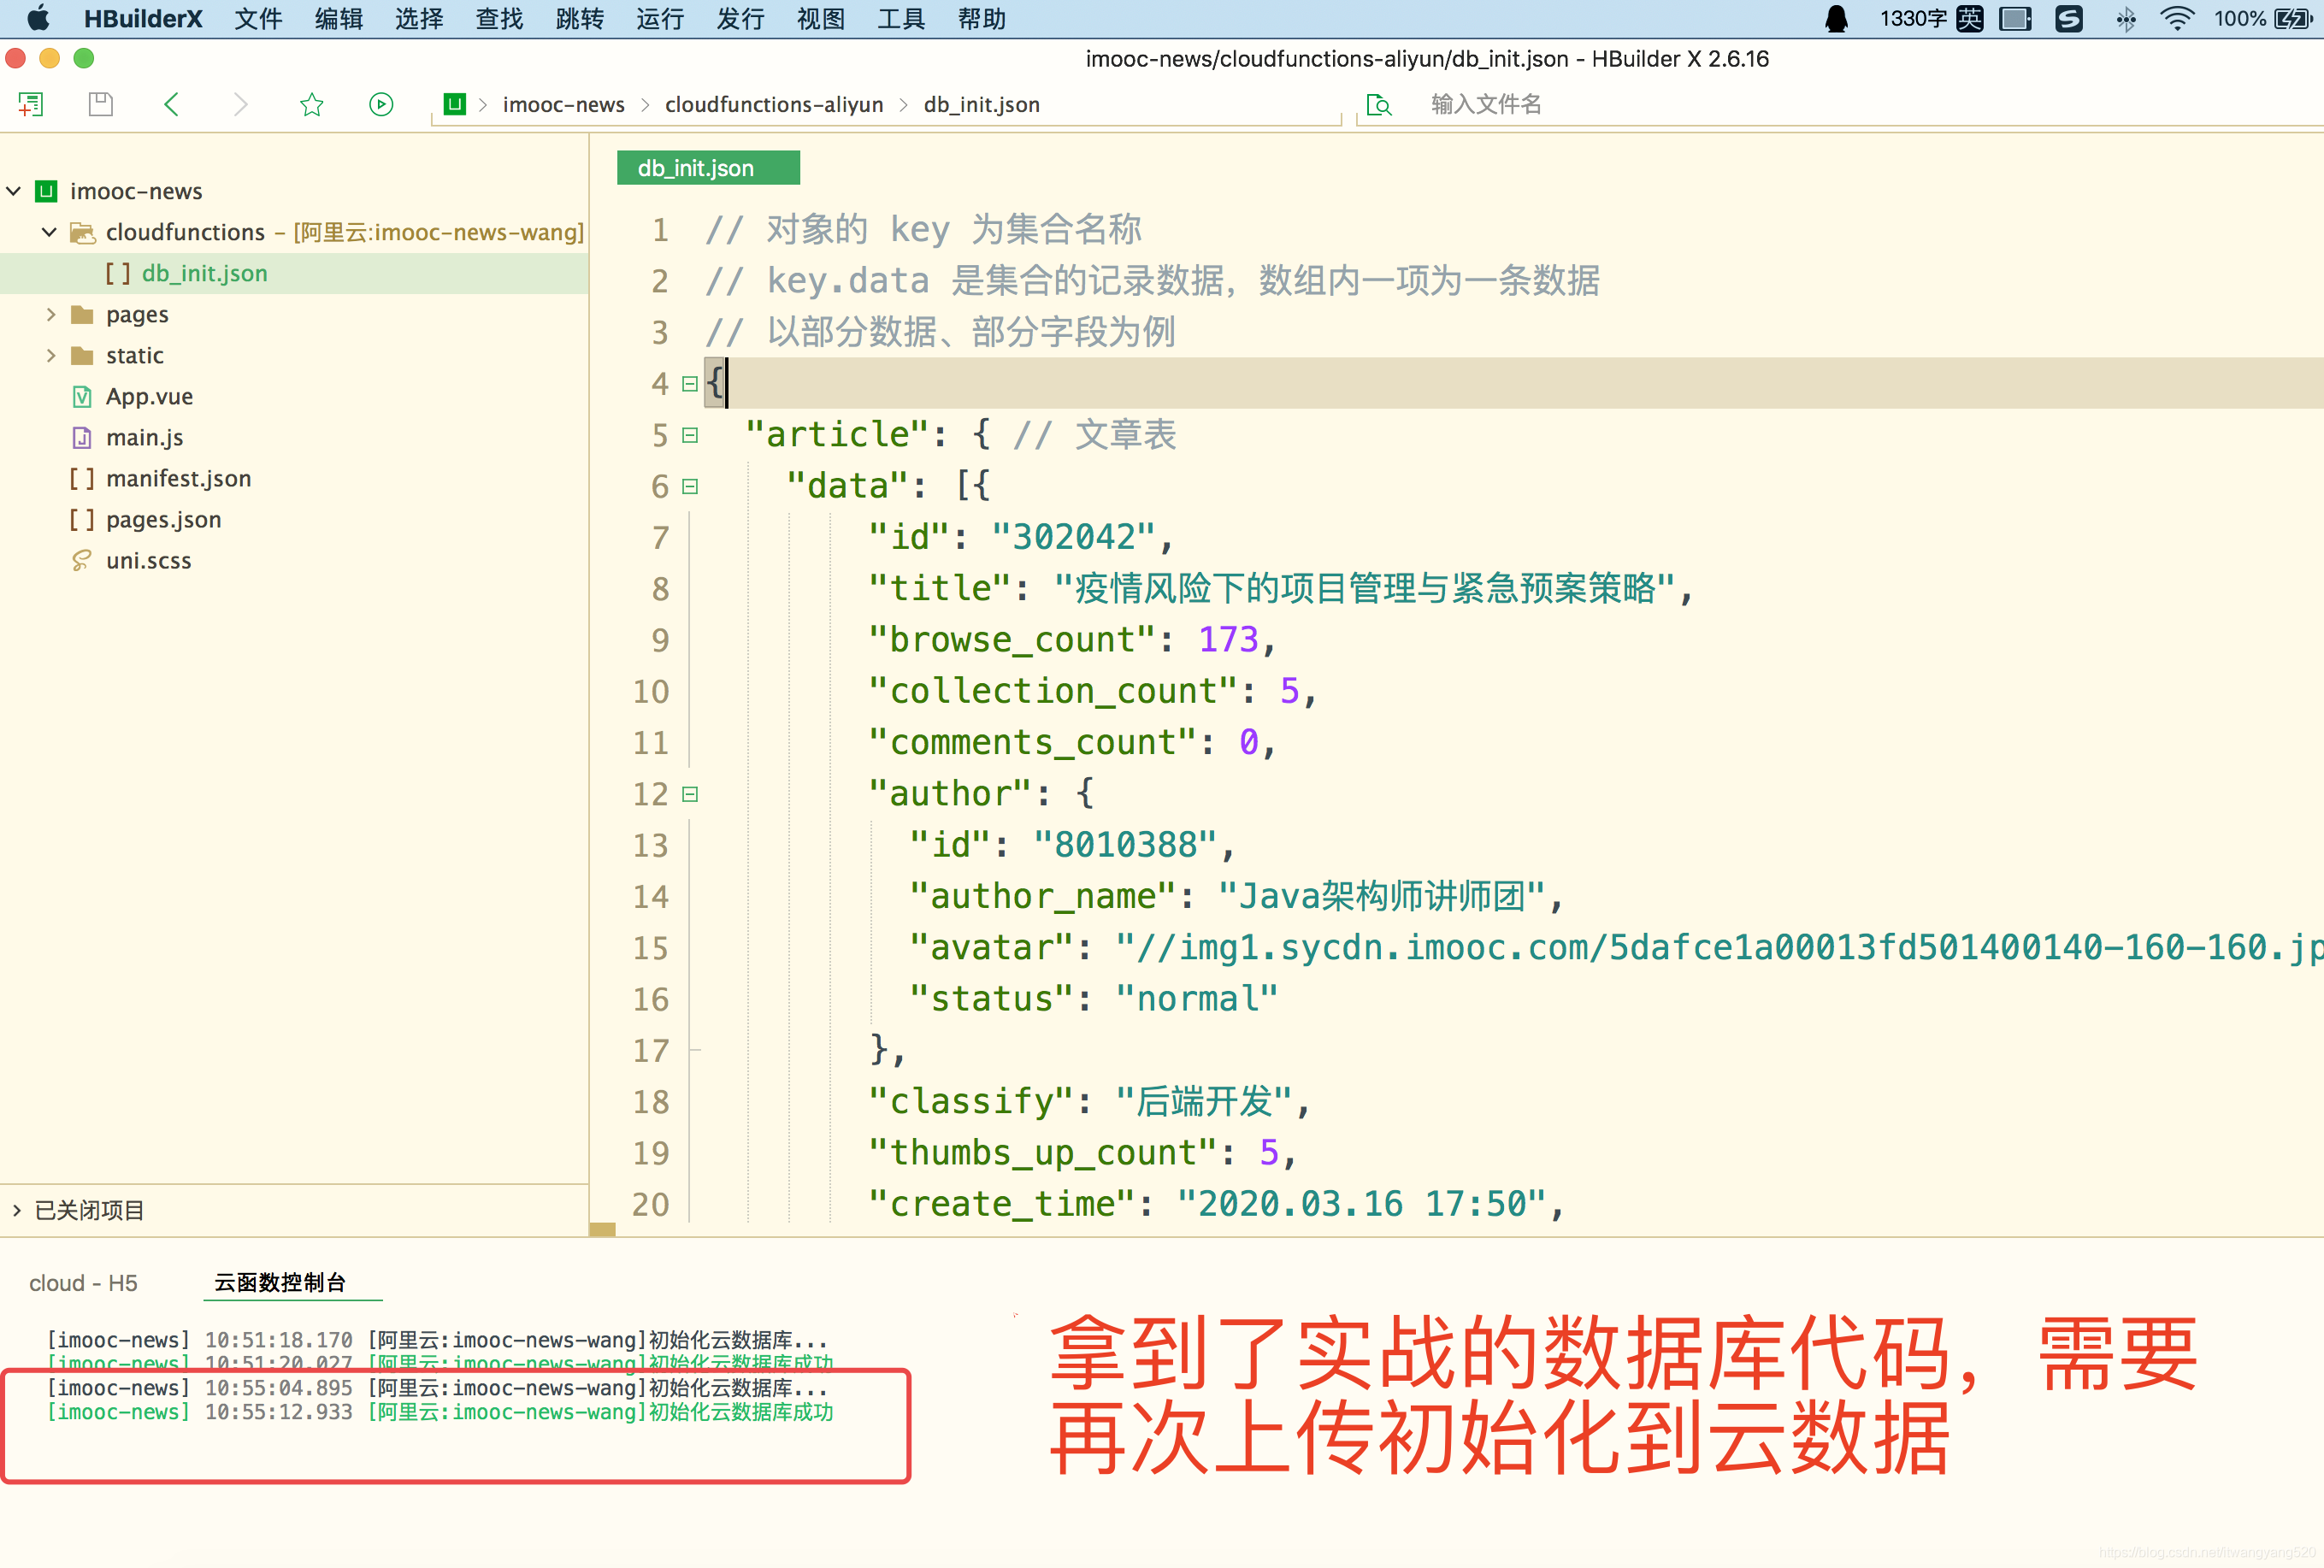Open the 编辑 menu
This screenshot has width=2324, height=1568.
[338, 18]
